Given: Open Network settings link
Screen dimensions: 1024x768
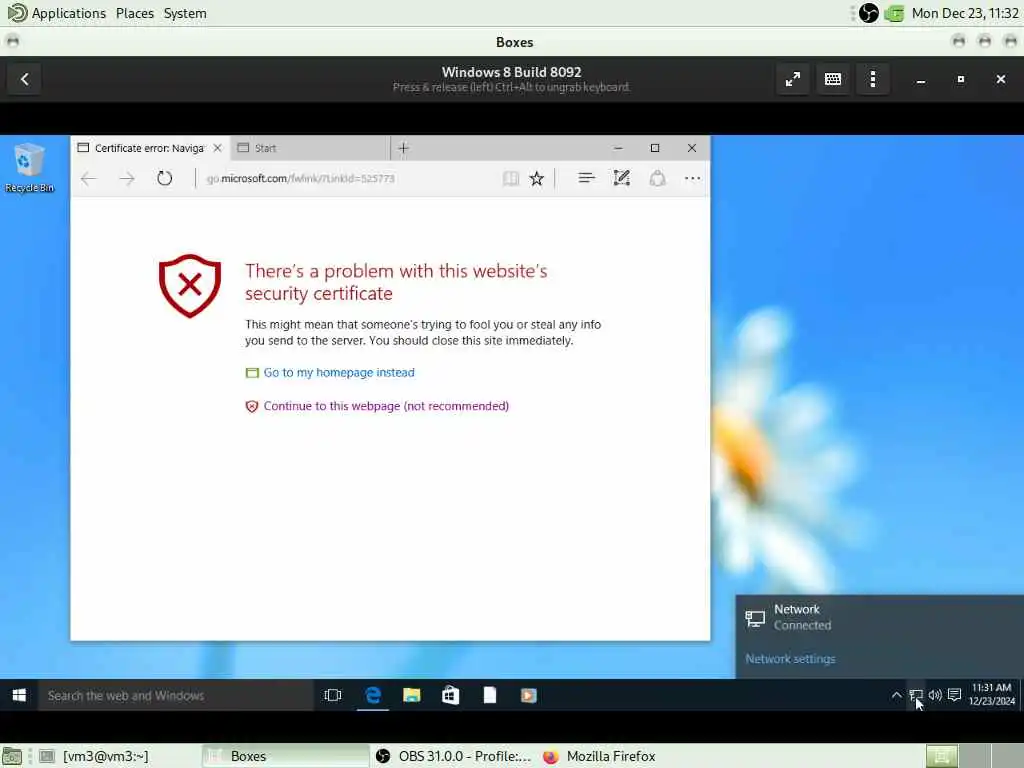Looking at the screenshot, I should (790, 658).
